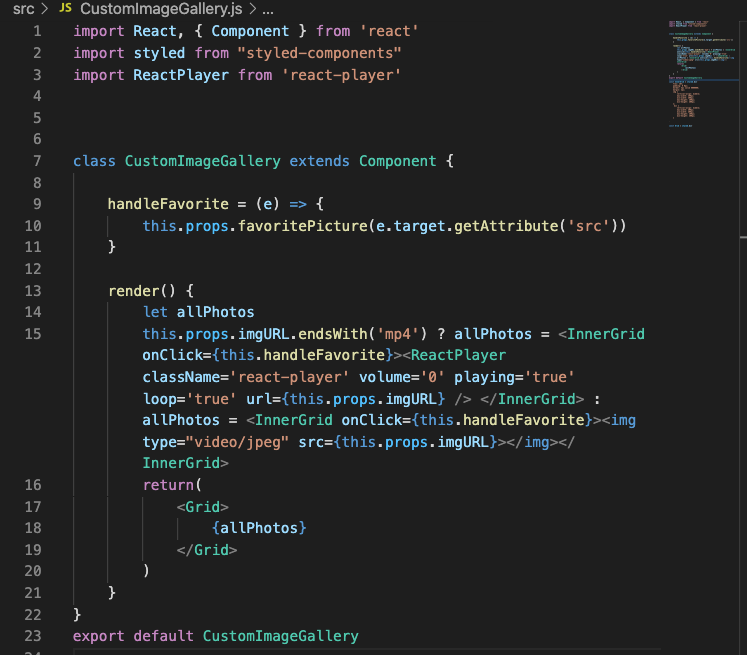Click the 'src' breadcrumb segment

[x=23, y=9]
